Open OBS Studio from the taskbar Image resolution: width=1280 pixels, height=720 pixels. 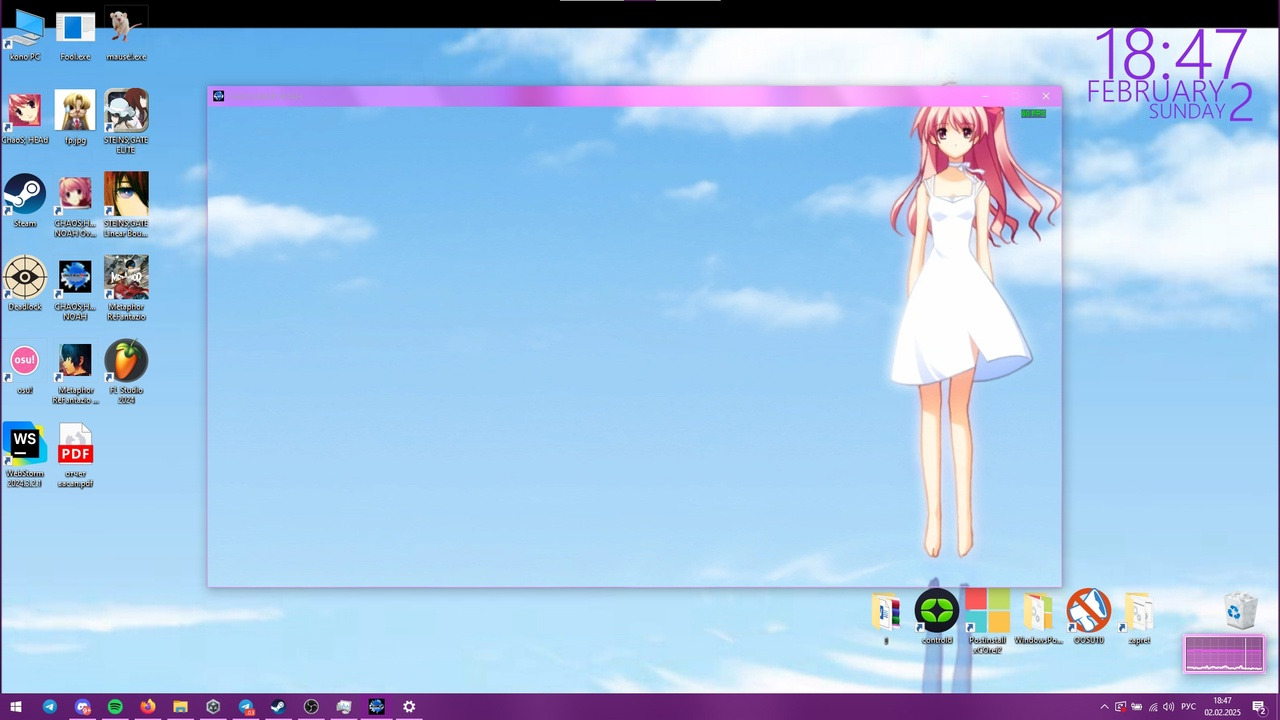click(x=311, y=707)
